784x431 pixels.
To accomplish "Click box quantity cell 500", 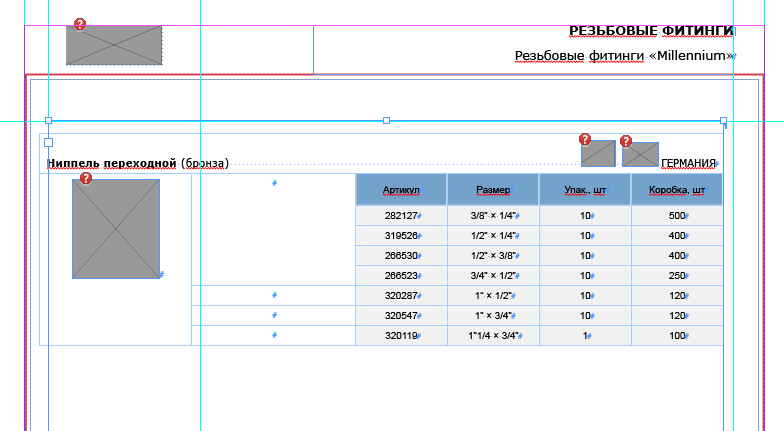I will point(677,216).
